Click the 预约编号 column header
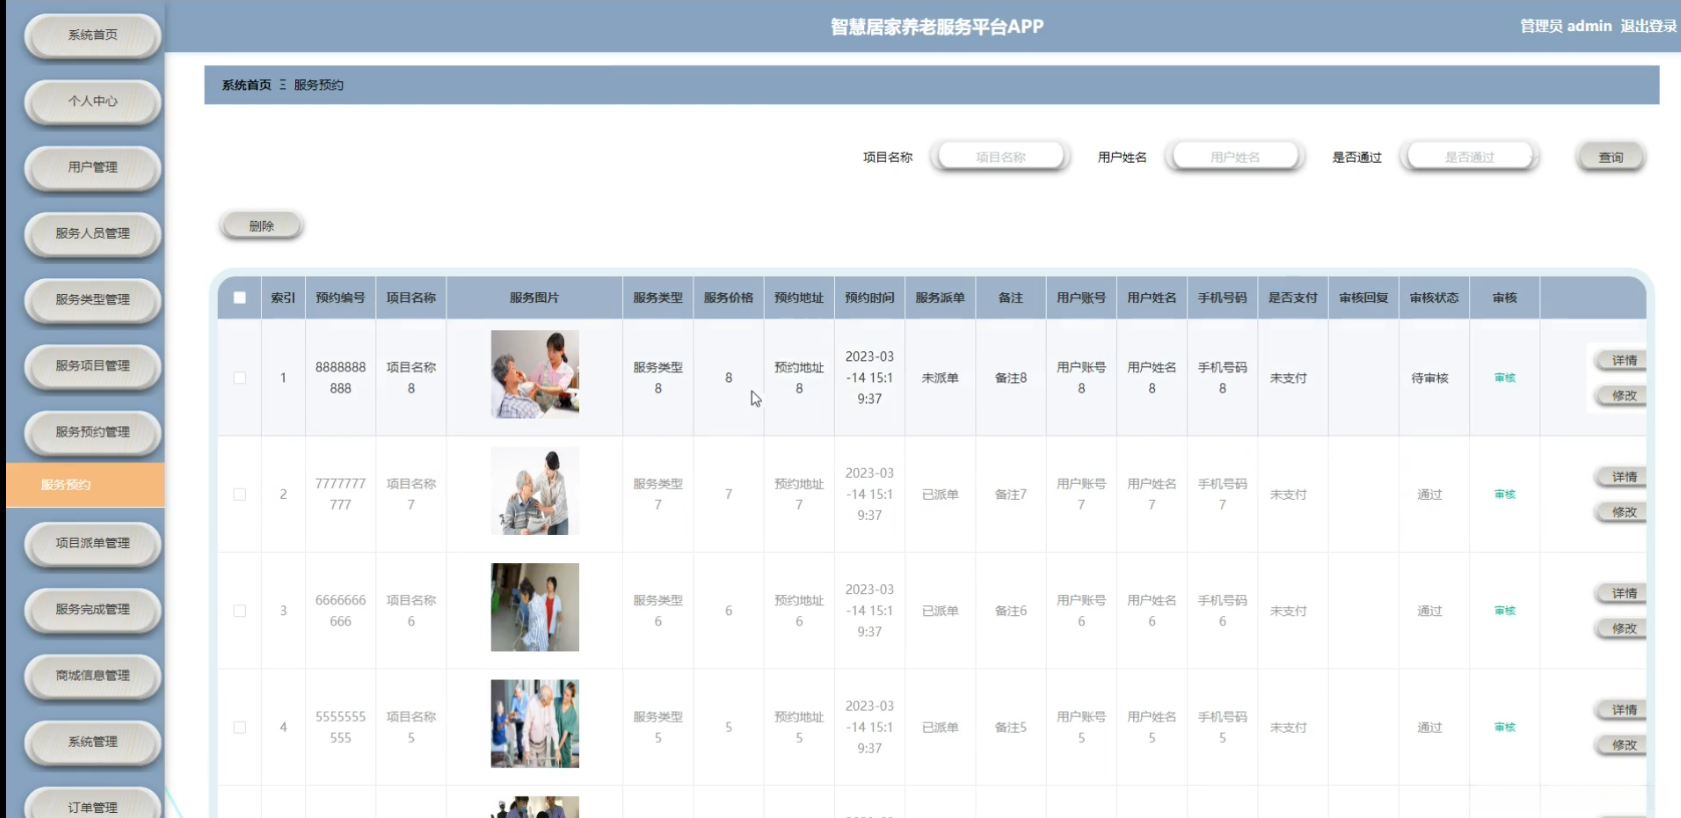Screen dimensions: 1681x818 click(340, 298)
